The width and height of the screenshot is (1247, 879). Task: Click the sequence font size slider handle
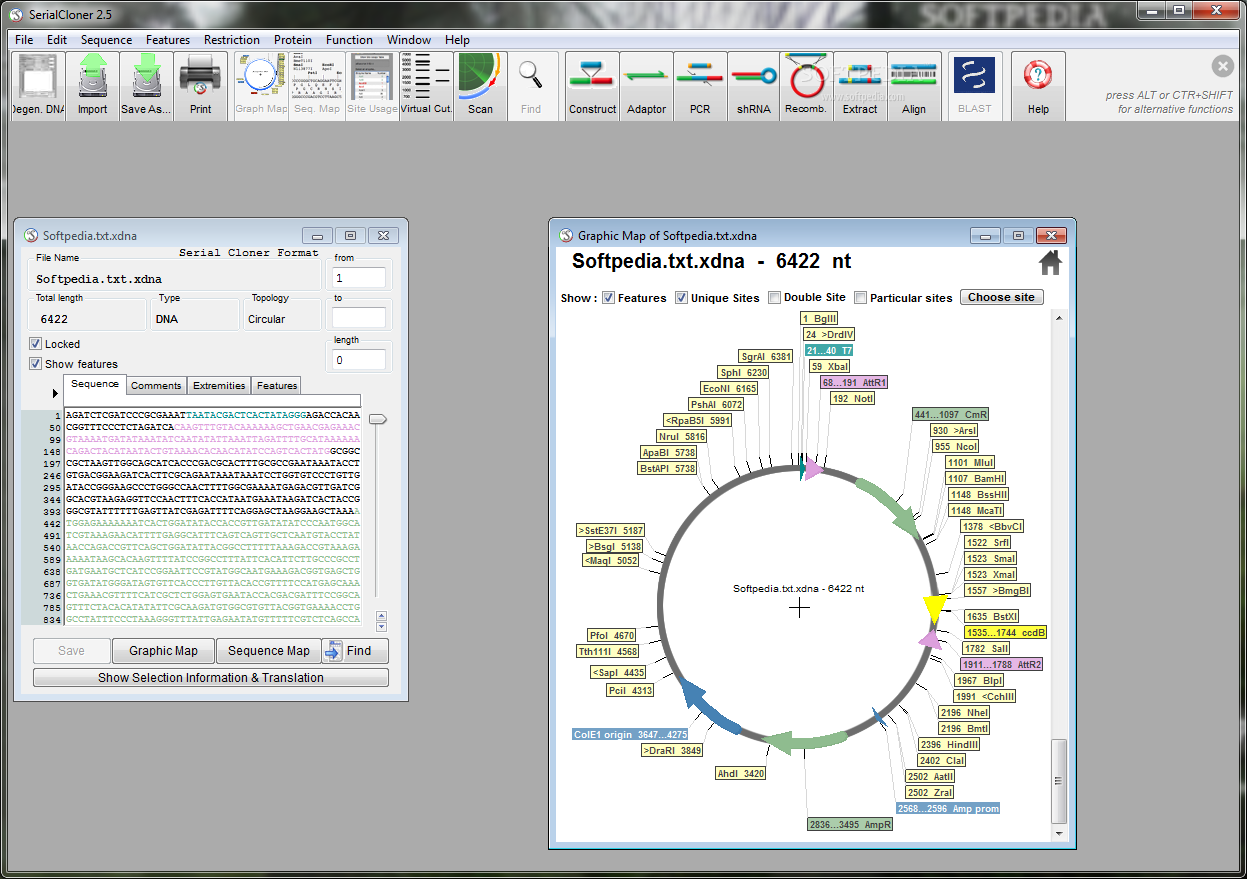click(x=378, y=418)
